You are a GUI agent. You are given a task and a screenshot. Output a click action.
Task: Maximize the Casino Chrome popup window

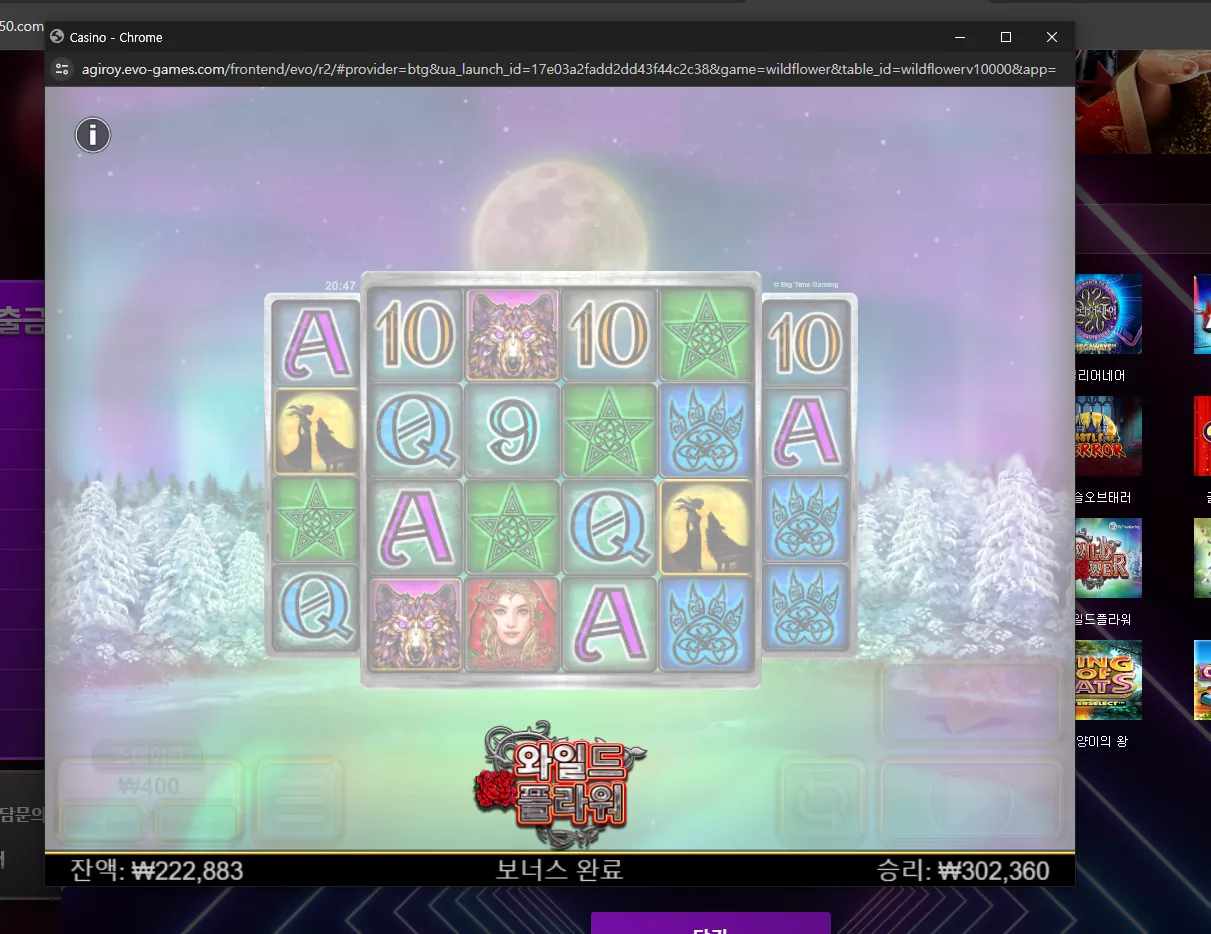click(x=1006, y=37)
